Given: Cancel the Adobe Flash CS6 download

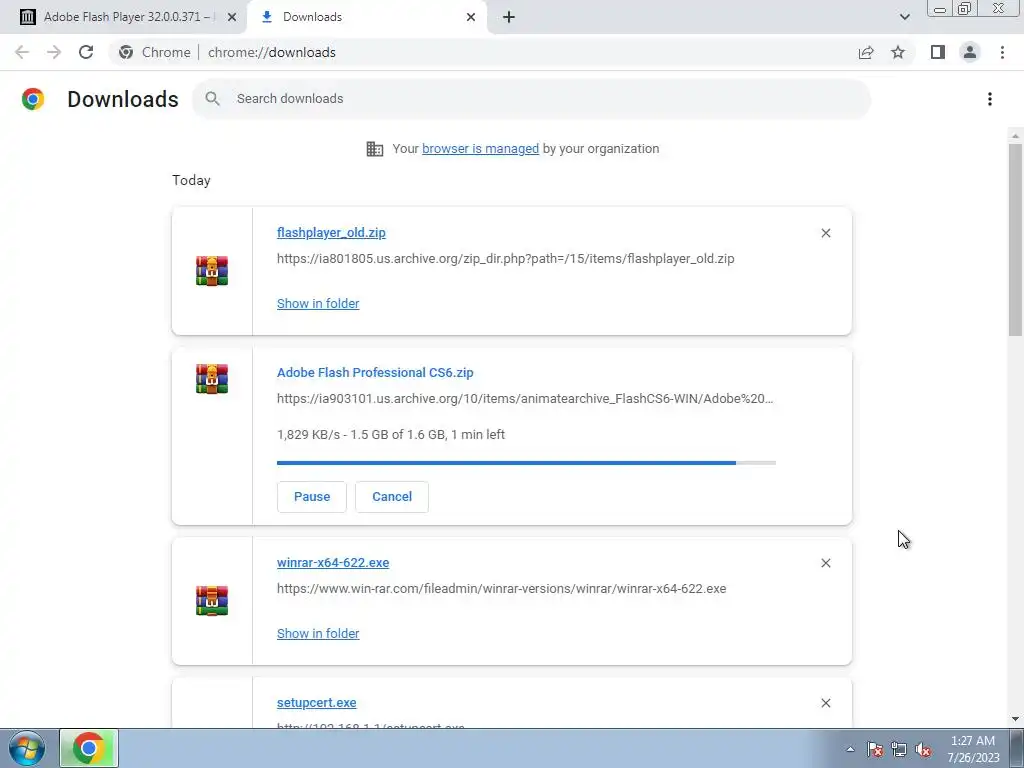Looking at the screenshot, I should tap(392, 496).
